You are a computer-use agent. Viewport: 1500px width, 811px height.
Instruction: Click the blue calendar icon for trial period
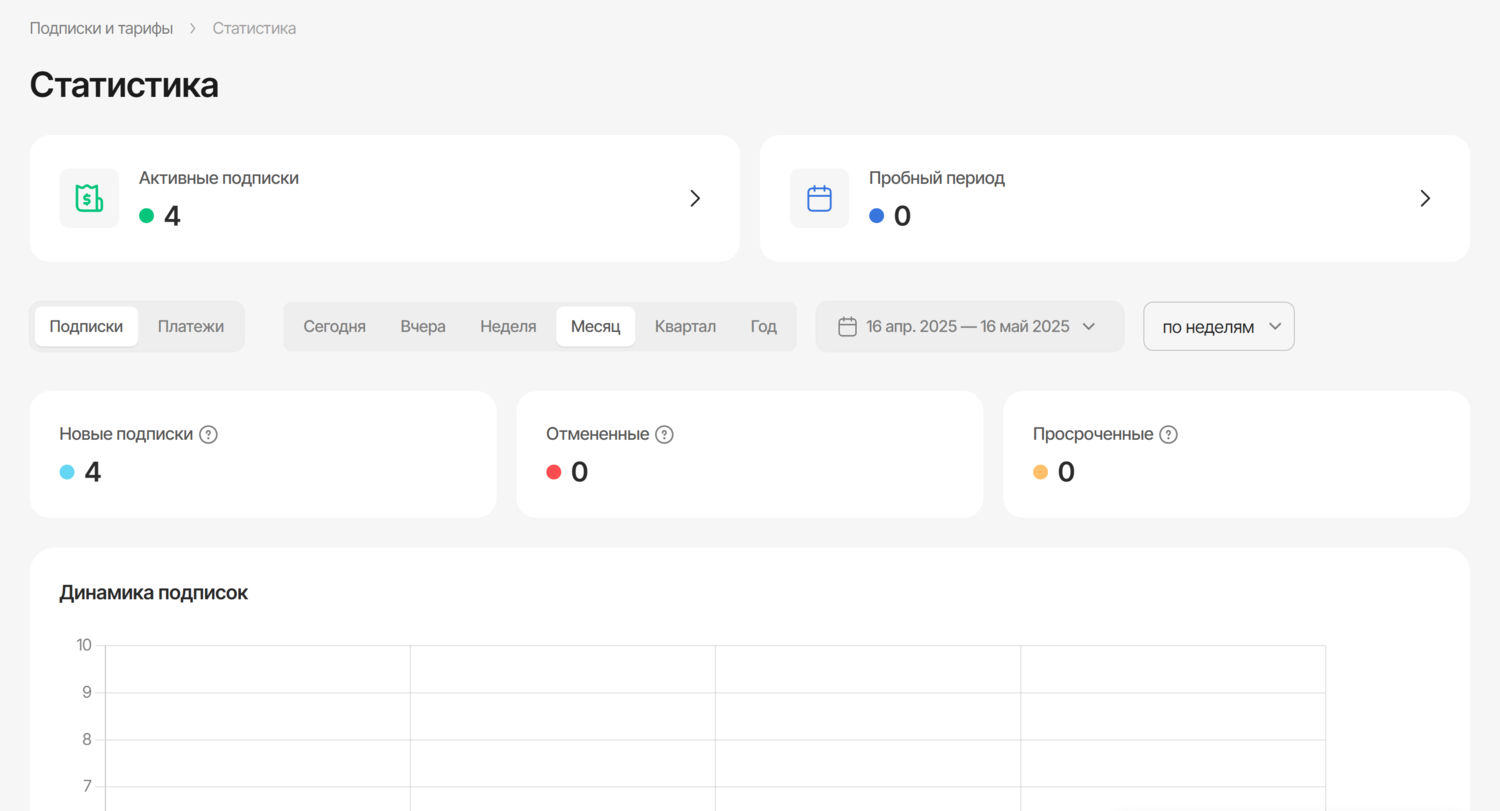(x=819, y=198)
